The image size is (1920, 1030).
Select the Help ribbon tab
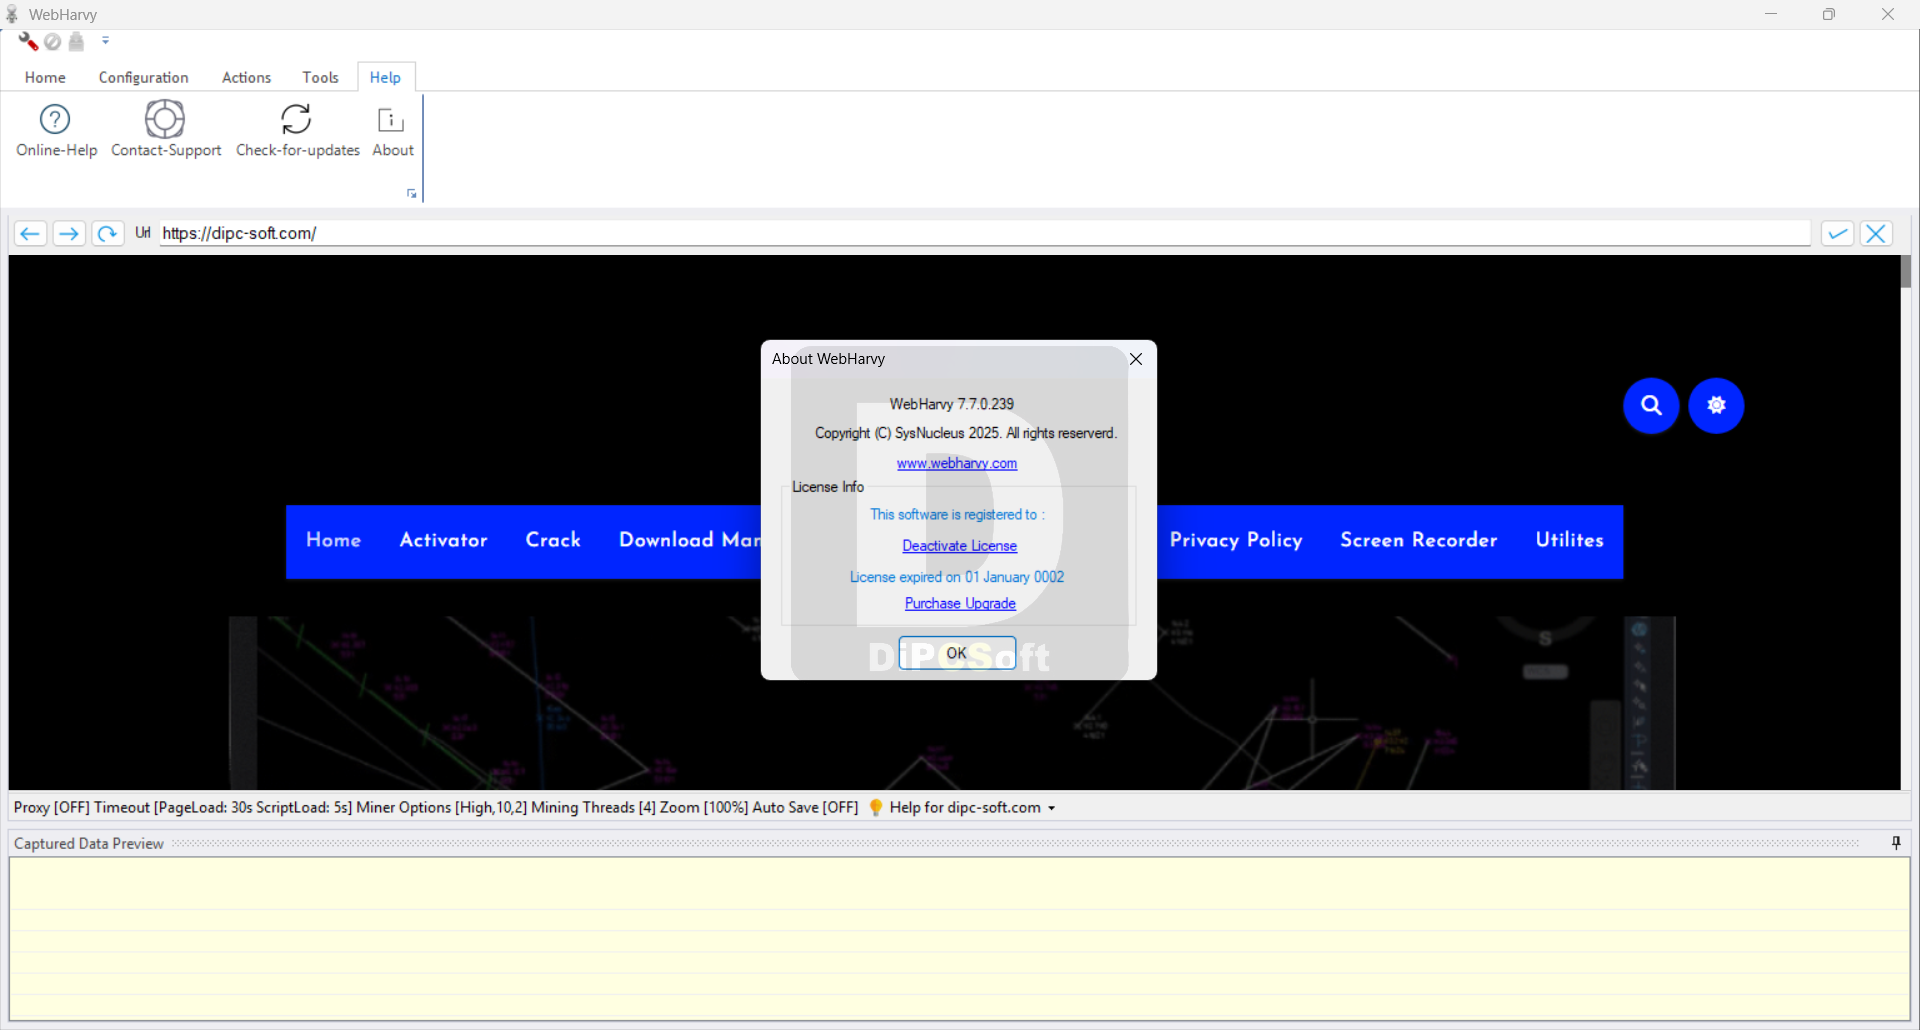[x=385, y=77]
